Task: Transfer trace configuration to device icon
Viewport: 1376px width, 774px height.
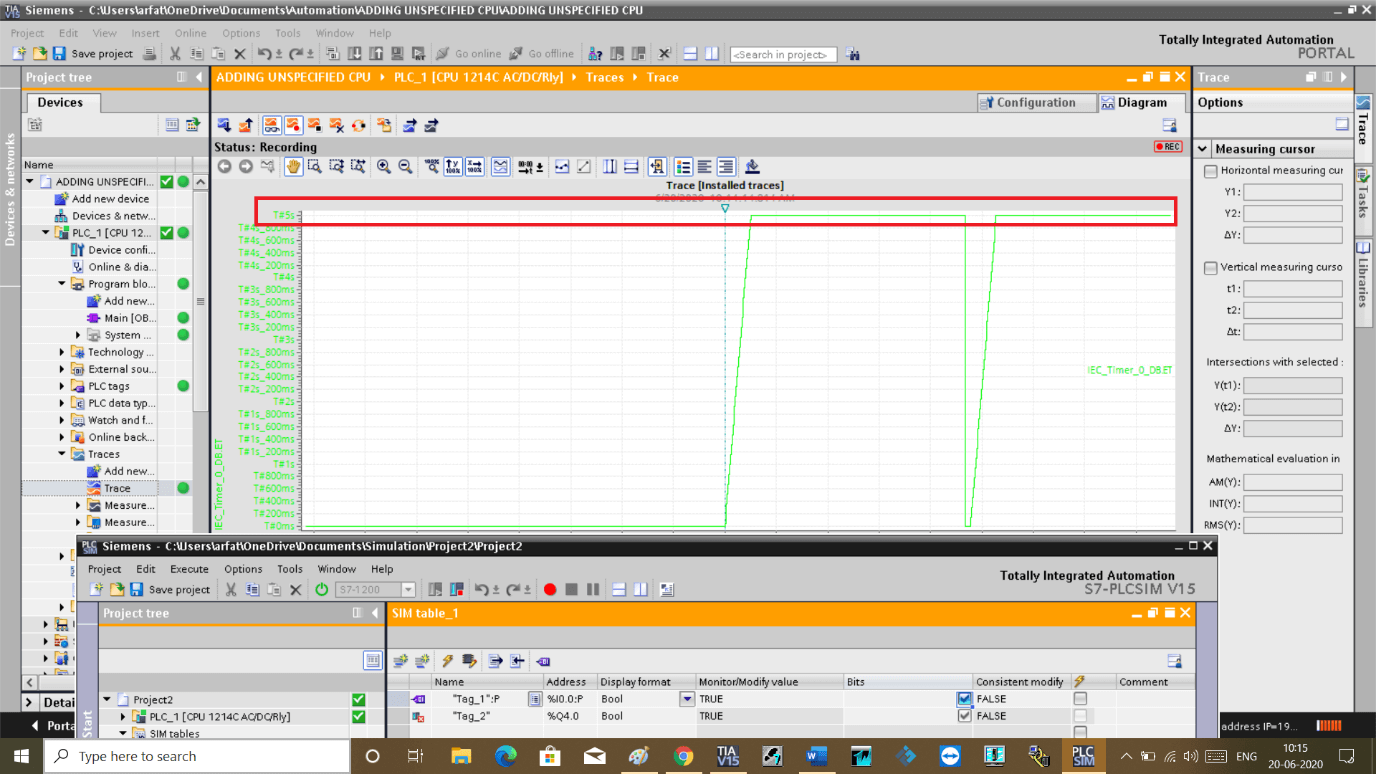Action: (x=223, y=125)
